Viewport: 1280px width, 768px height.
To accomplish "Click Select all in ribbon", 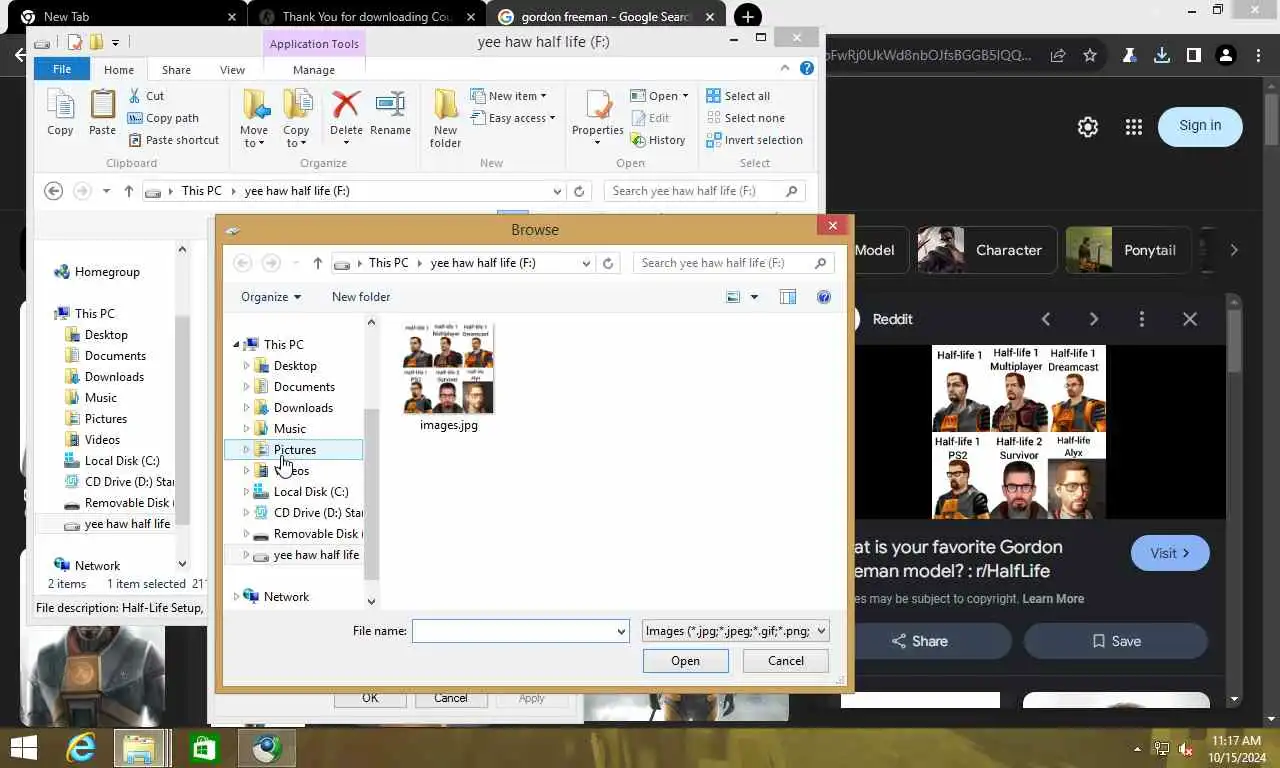I will coord(738,96).
